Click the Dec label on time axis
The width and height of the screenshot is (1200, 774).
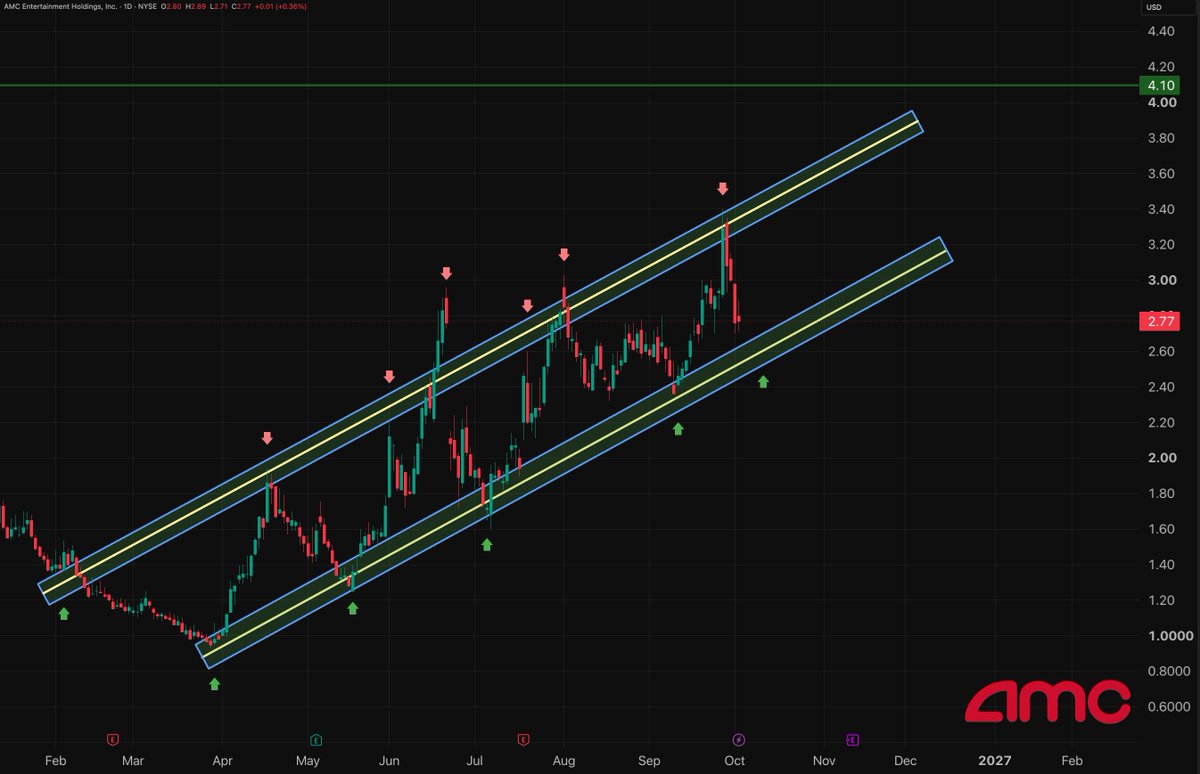tap(905, 762)
